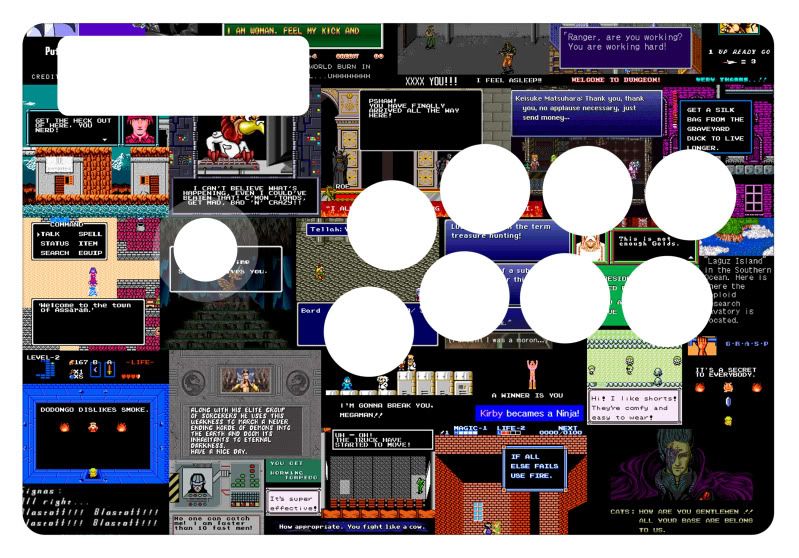Pick SEARCH in the COMMAND menu

(55, 253)
